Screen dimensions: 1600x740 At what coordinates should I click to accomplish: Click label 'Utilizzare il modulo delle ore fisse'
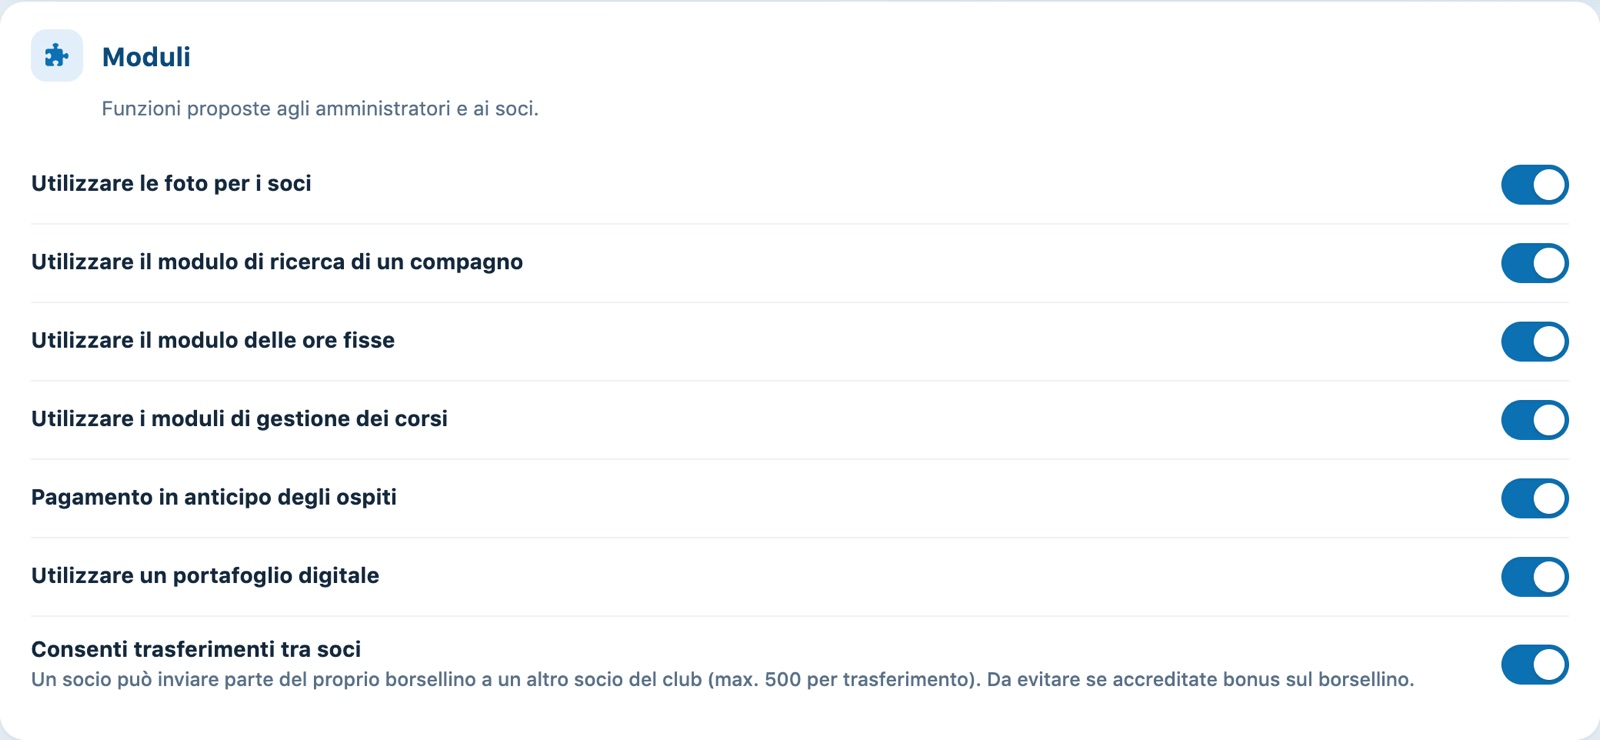(x=213, y=340)
